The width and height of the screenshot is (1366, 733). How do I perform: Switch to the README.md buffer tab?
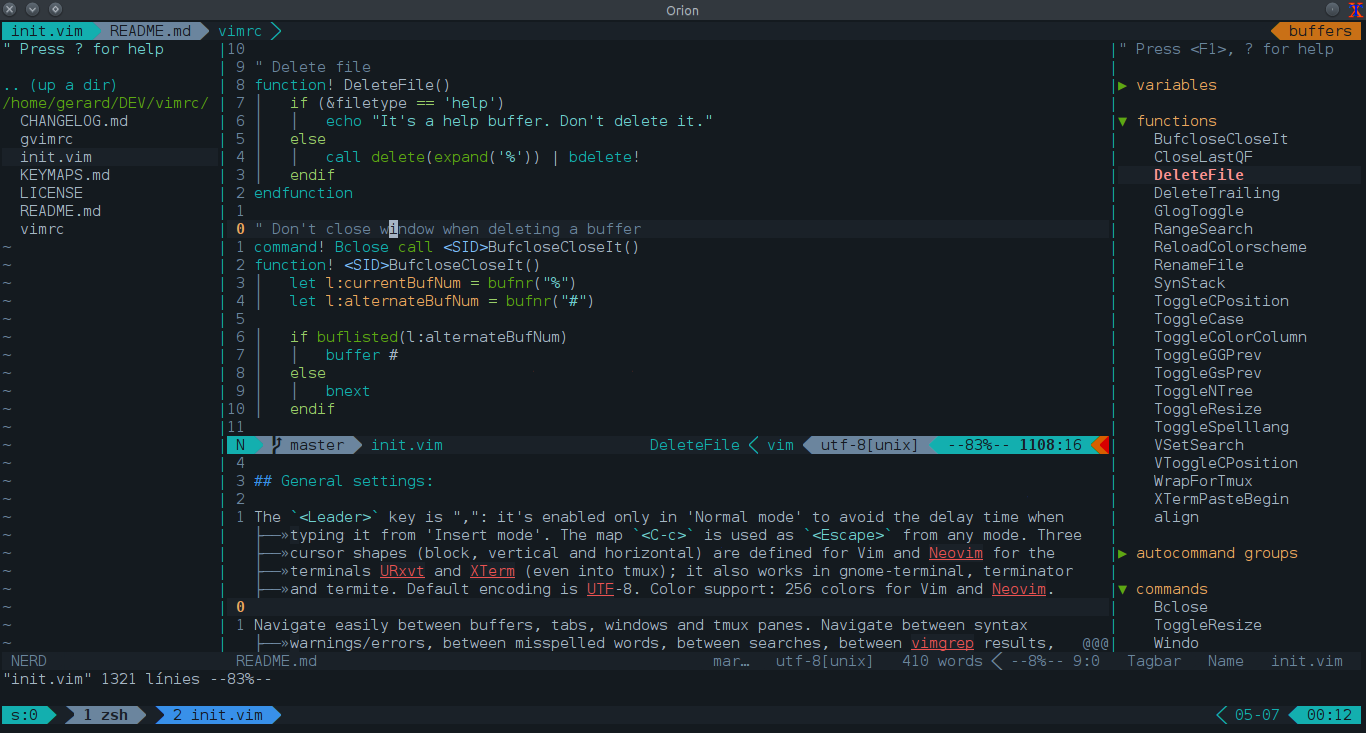pos(150,31)
